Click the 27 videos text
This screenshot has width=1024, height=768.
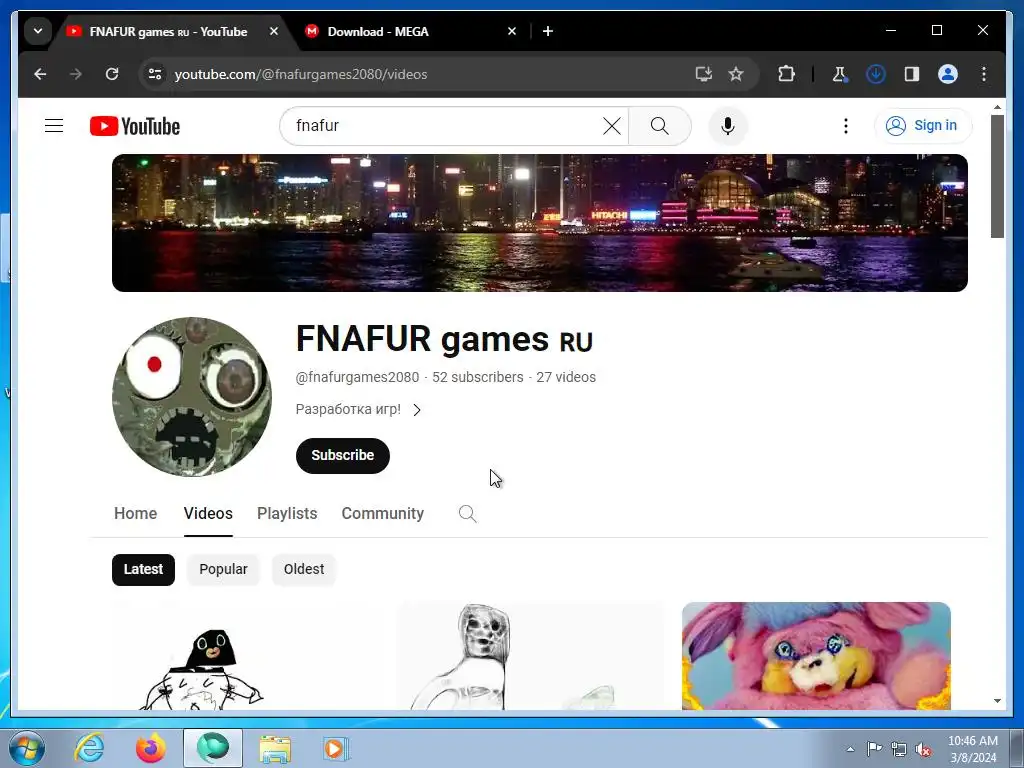(566, 377)
